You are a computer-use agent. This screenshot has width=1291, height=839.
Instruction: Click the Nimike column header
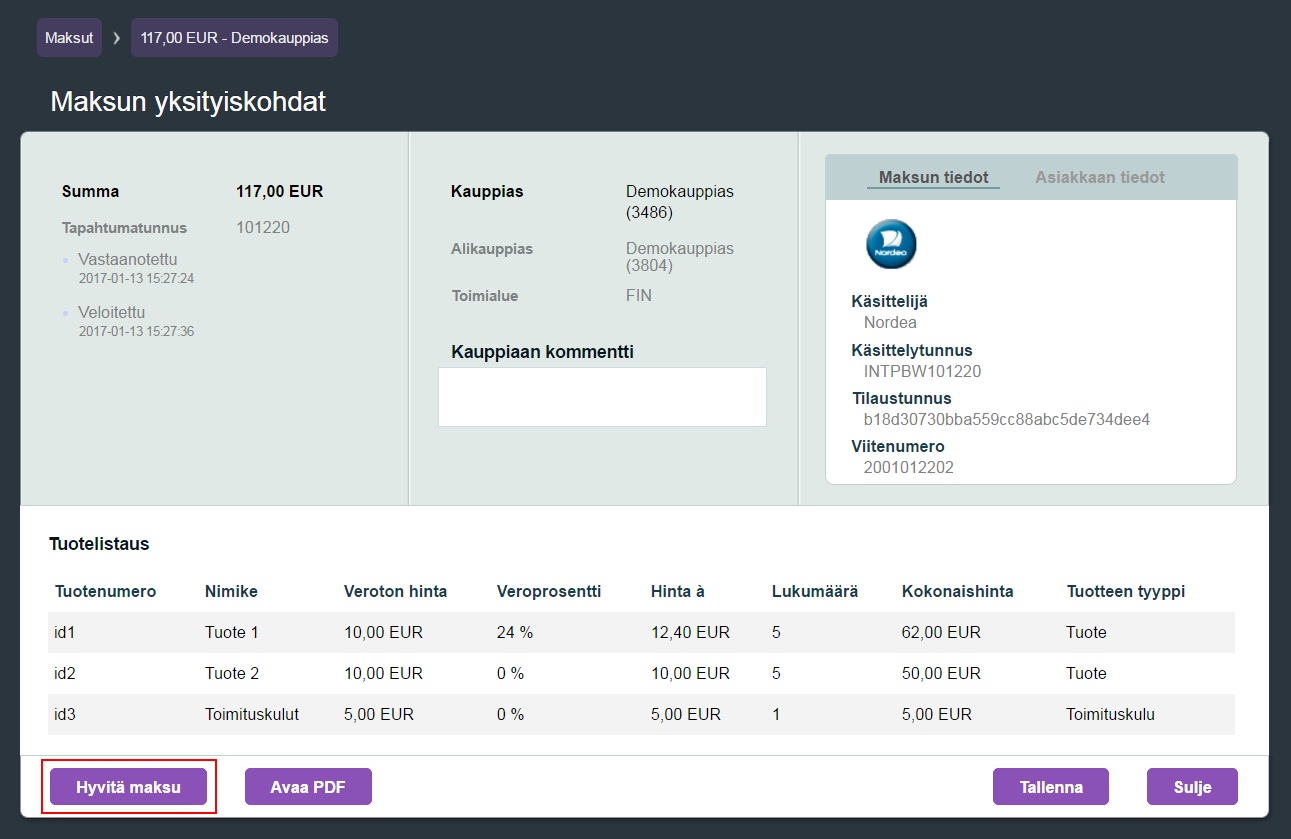point(231,592)
